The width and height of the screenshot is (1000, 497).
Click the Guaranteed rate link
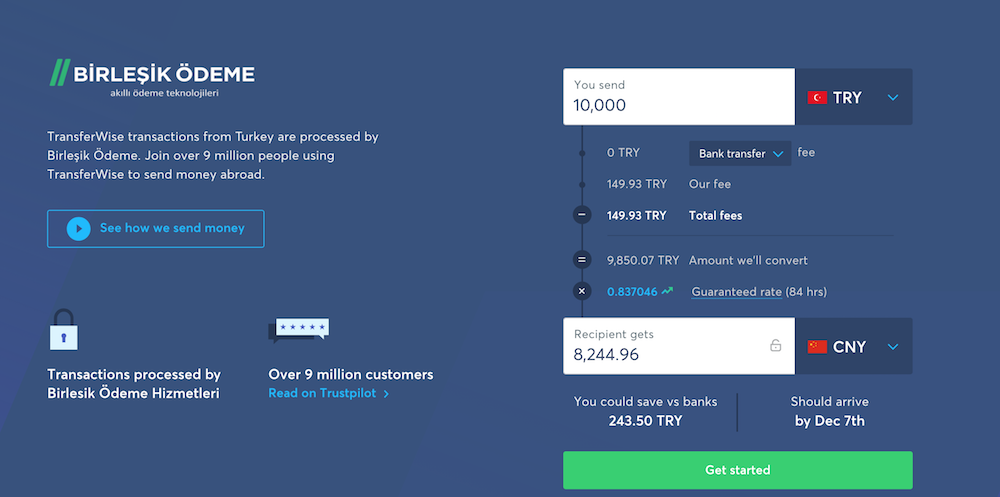click(x=737, y=292)
